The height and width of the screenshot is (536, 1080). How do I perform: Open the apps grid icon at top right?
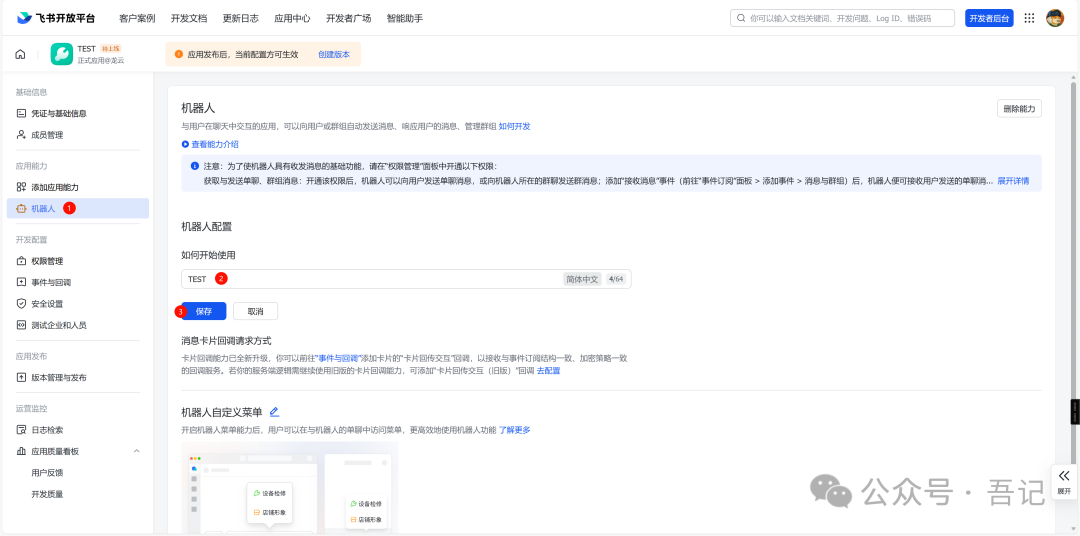click(1029, 18)
